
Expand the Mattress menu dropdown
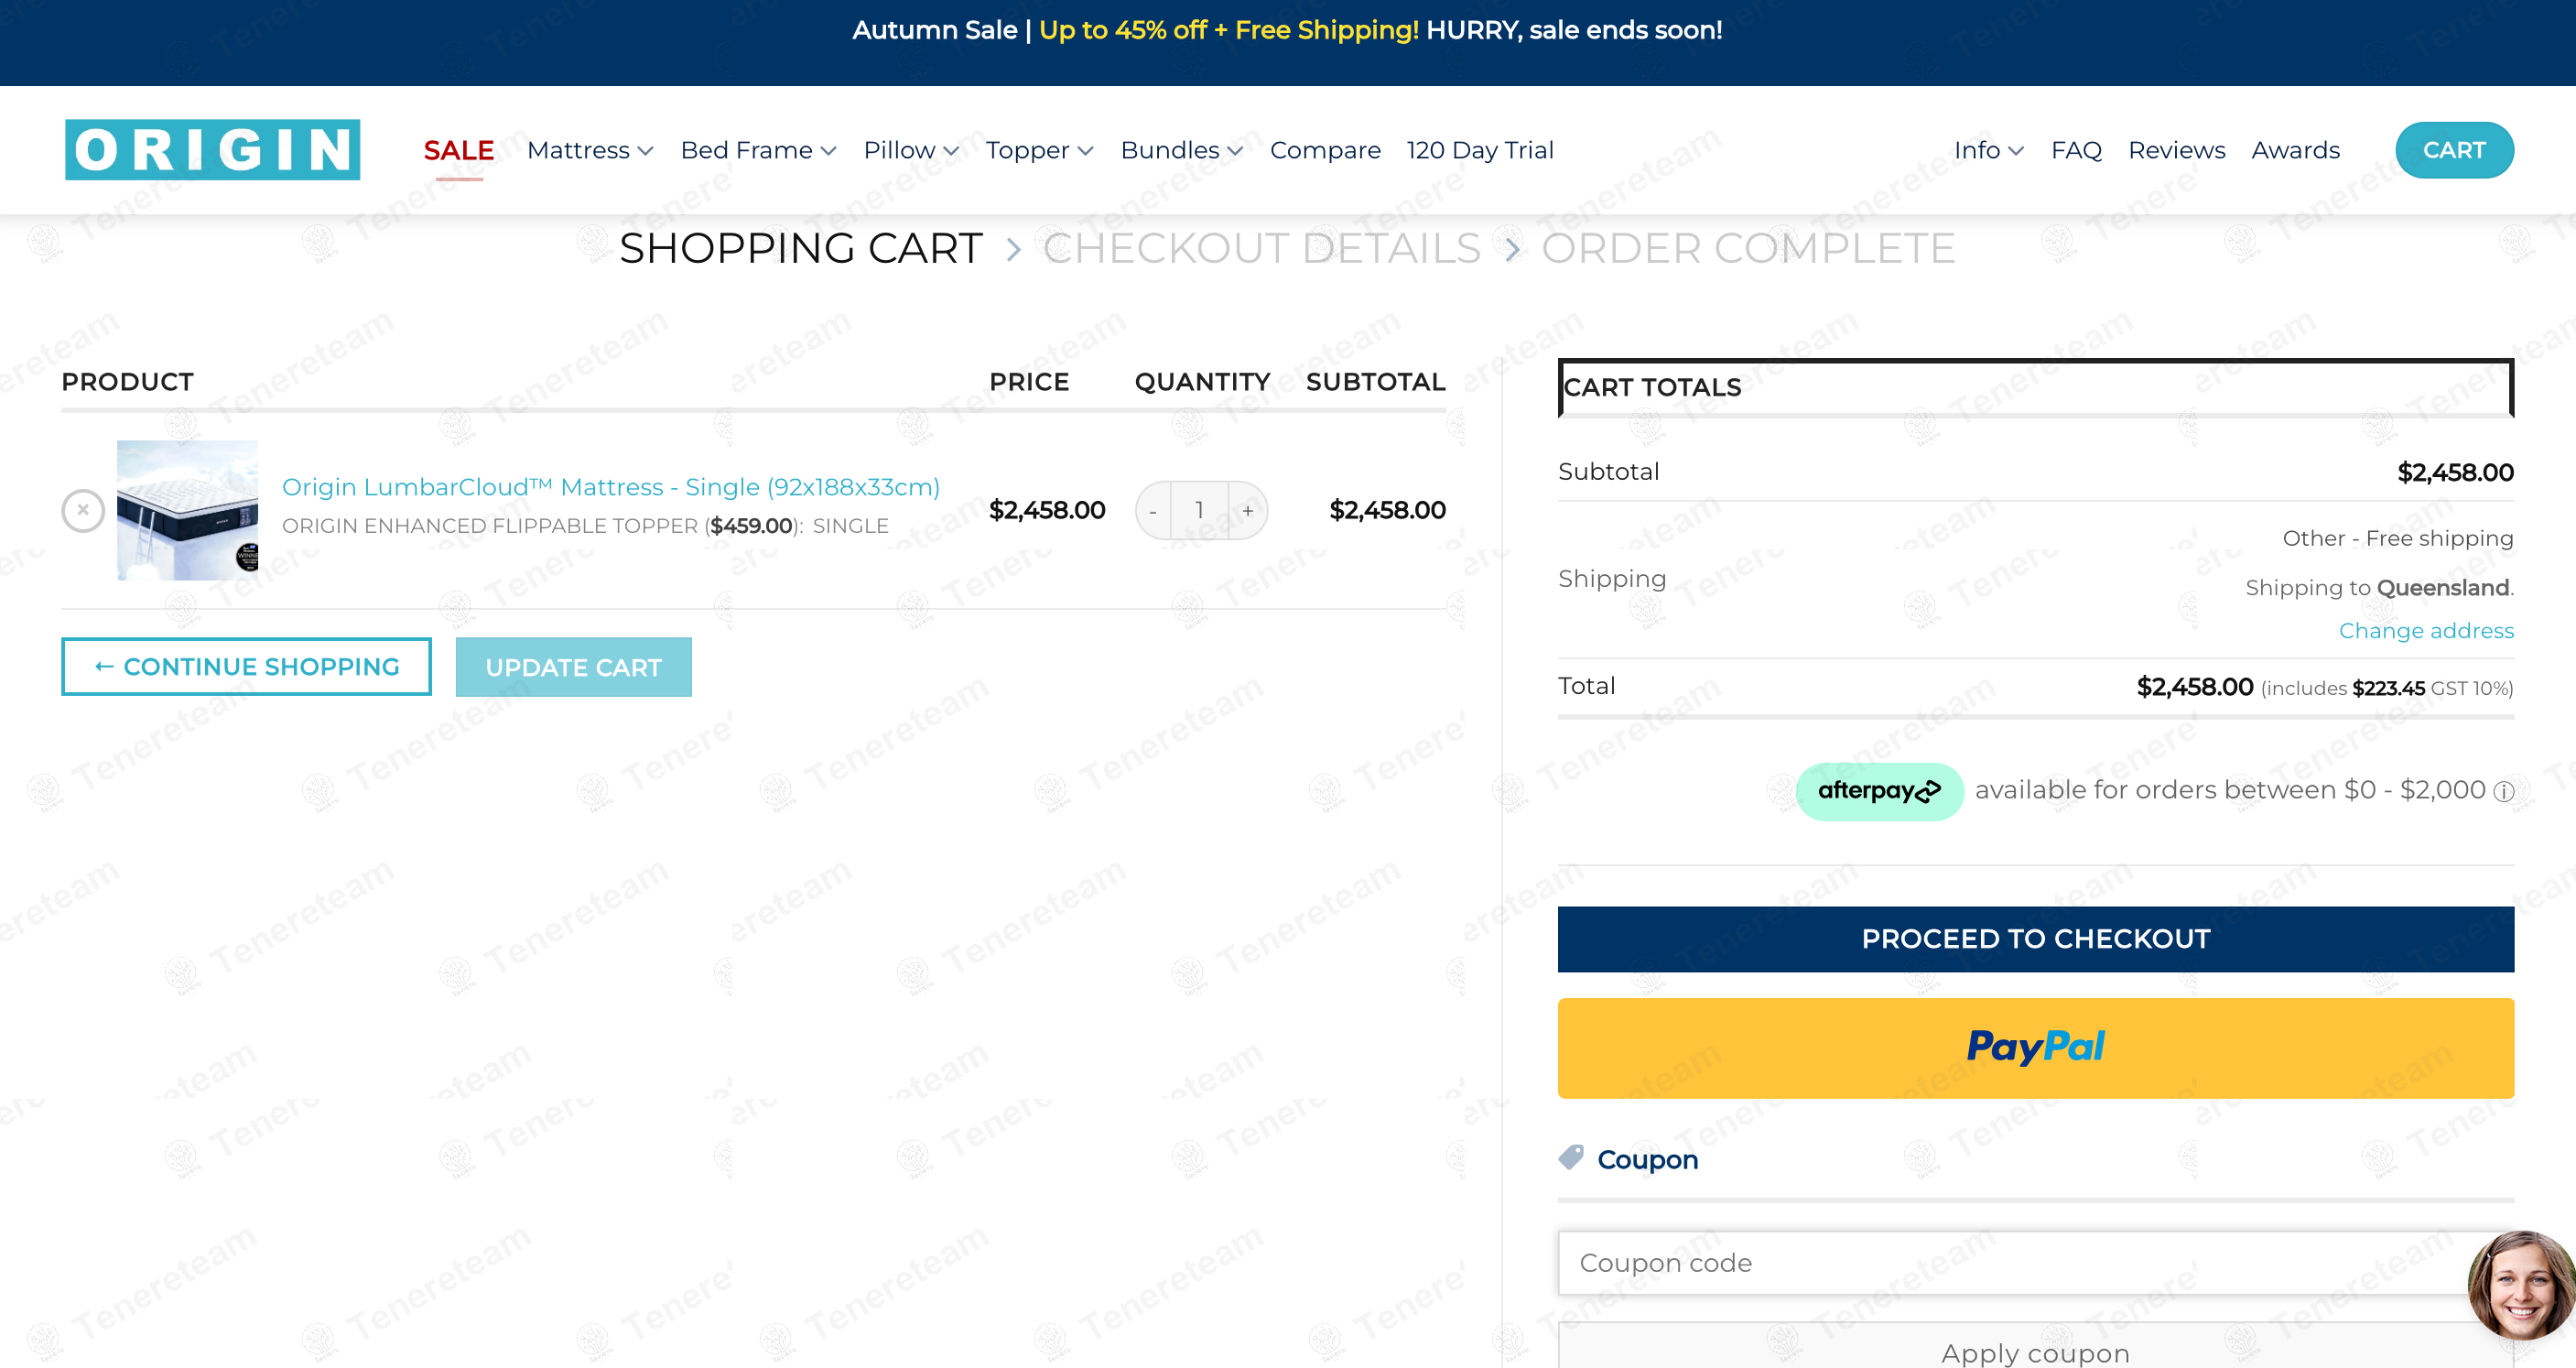(x=590, y=150)
